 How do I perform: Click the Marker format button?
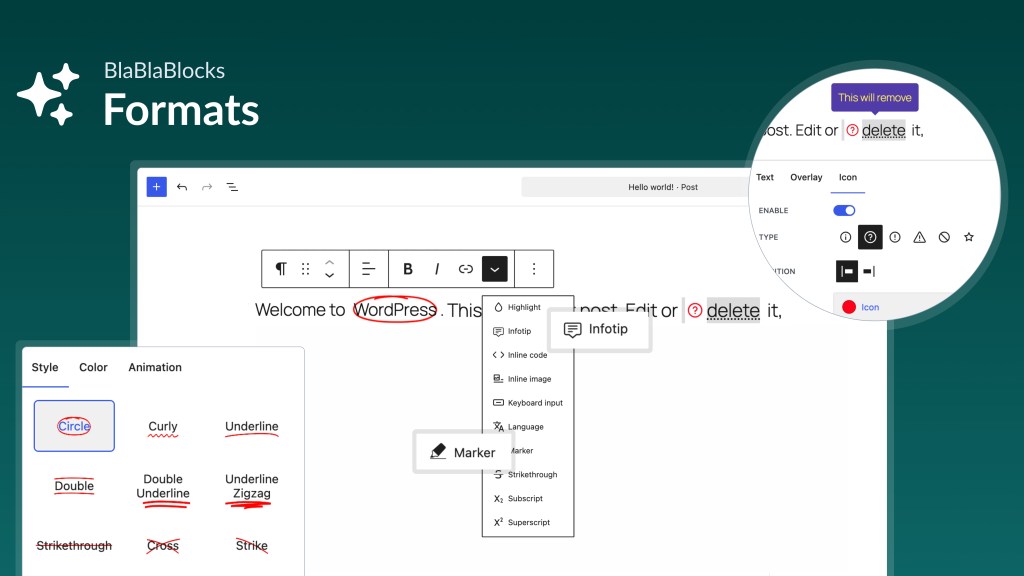pos(463,451)
